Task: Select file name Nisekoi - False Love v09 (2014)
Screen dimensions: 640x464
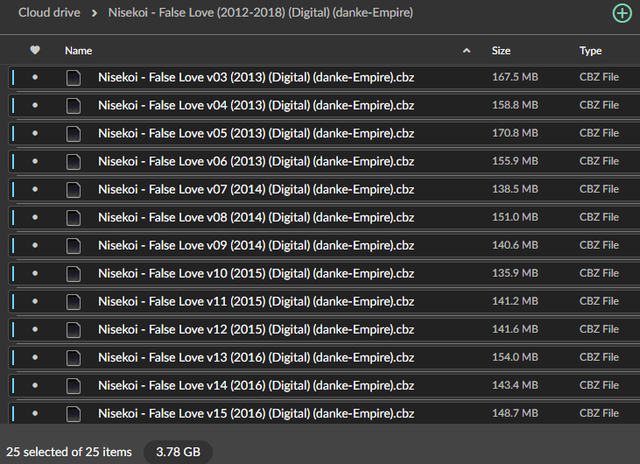Action: [x=256, y=246]
